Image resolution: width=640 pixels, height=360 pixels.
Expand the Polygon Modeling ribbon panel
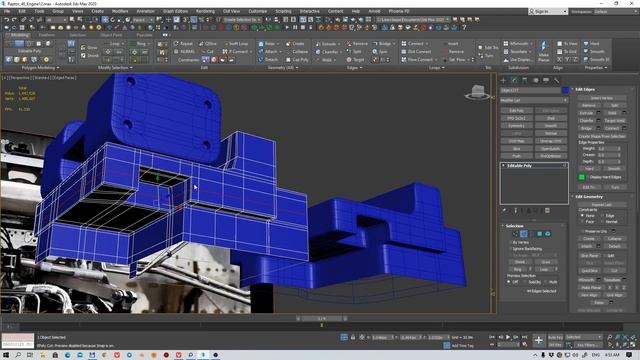click(x=40, y=68)
